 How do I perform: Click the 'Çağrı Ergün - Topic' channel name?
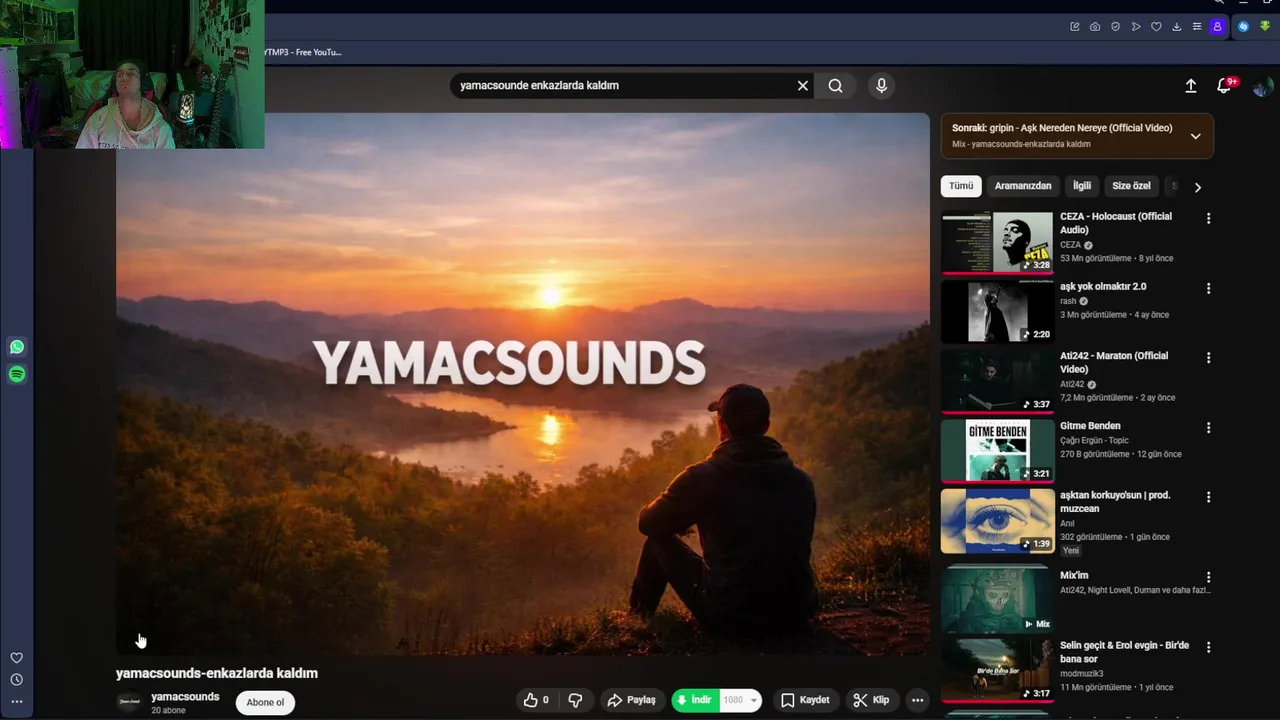click(x=1094, y=440)
